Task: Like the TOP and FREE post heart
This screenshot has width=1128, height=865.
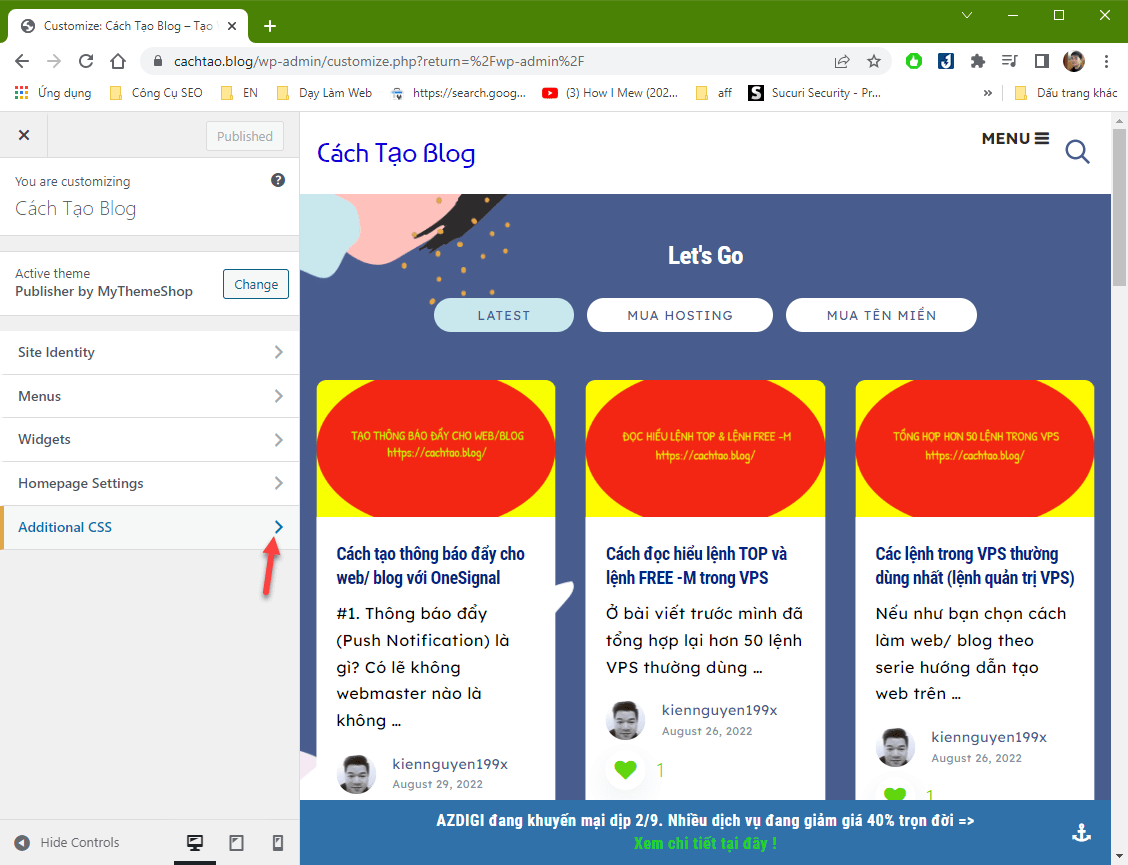Action: (625, 770)
